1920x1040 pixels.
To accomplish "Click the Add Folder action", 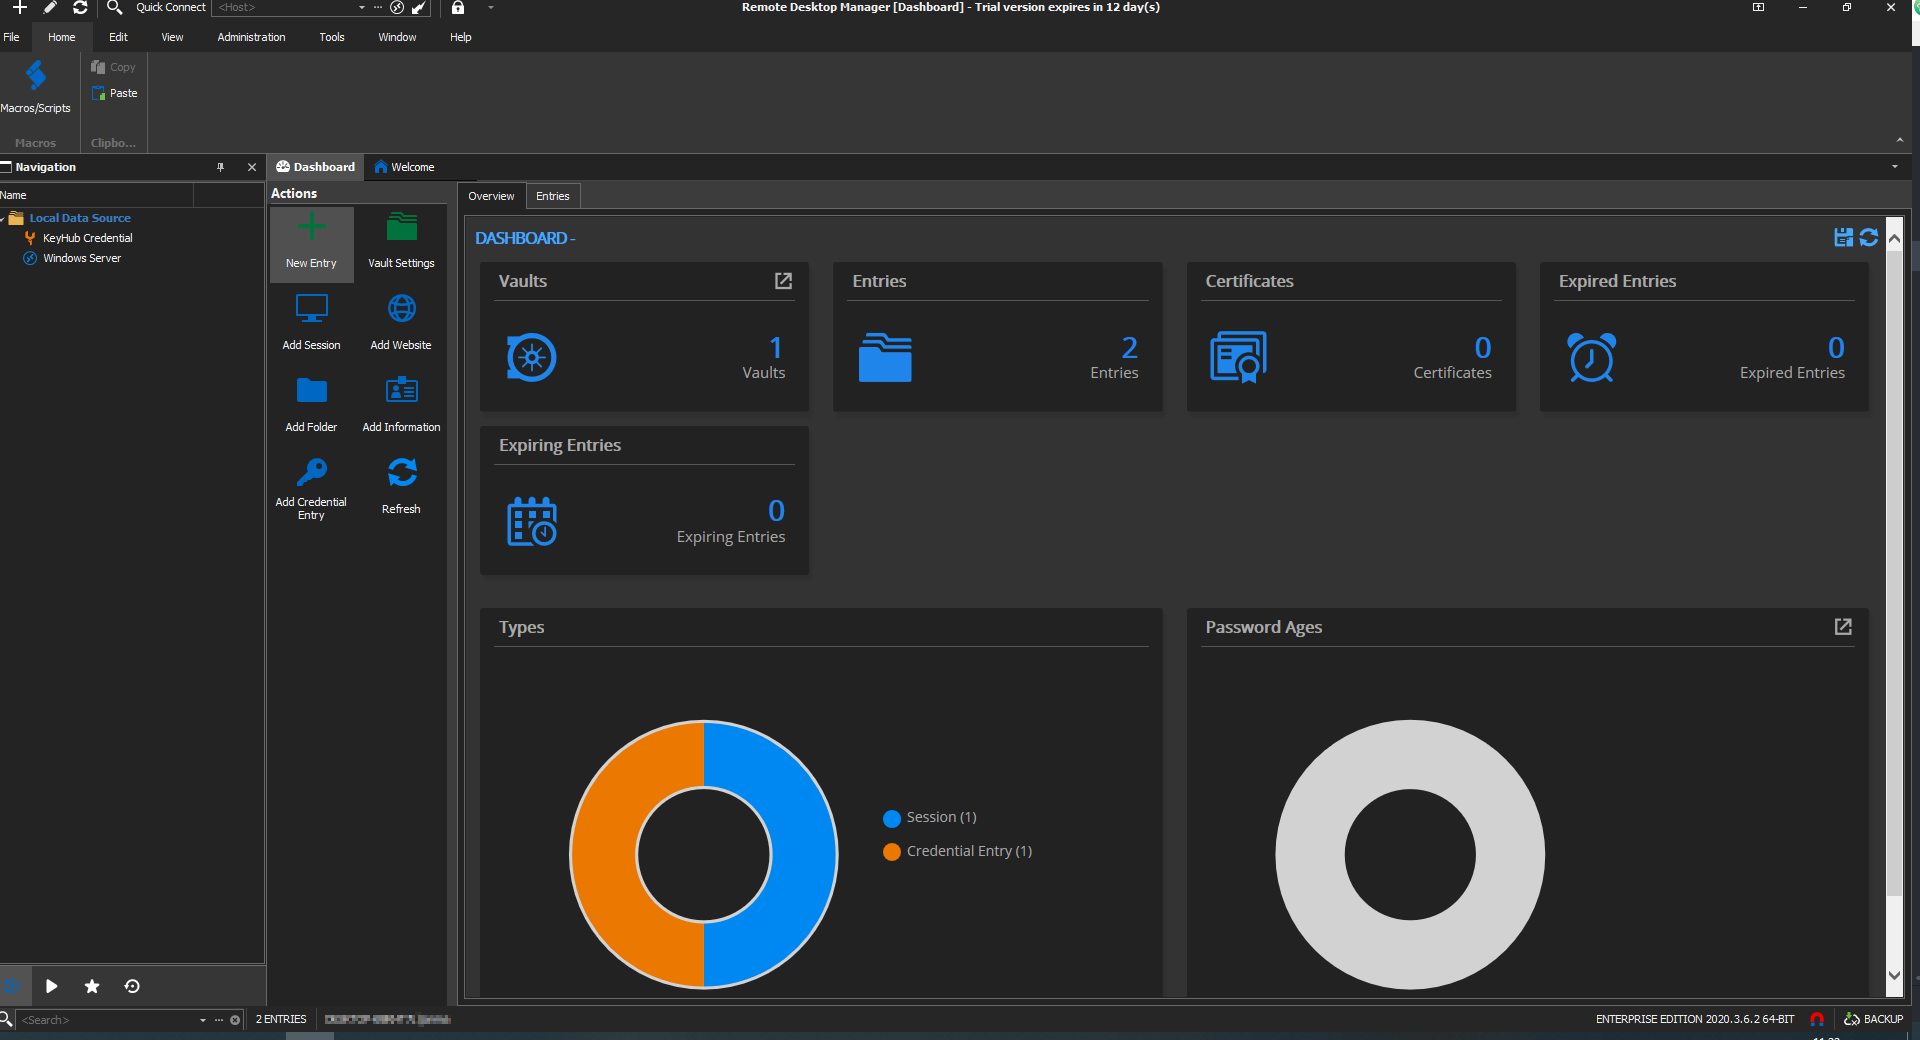I will pos(311,405).
